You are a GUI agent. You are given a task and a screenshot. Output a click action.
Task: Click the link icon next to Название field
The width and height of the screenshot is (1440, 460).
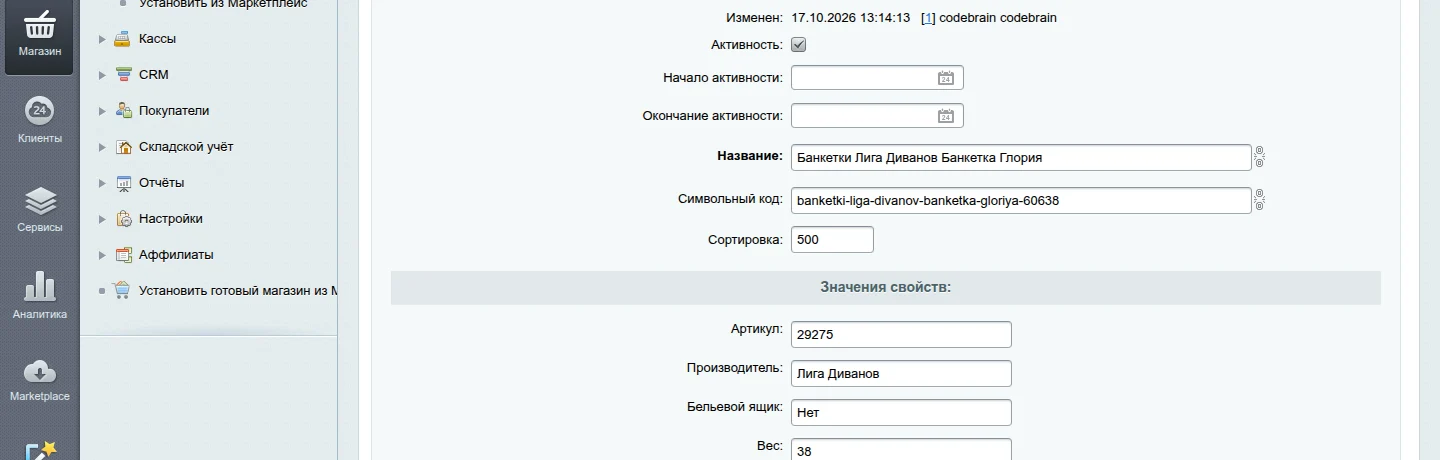(1260, 158)
